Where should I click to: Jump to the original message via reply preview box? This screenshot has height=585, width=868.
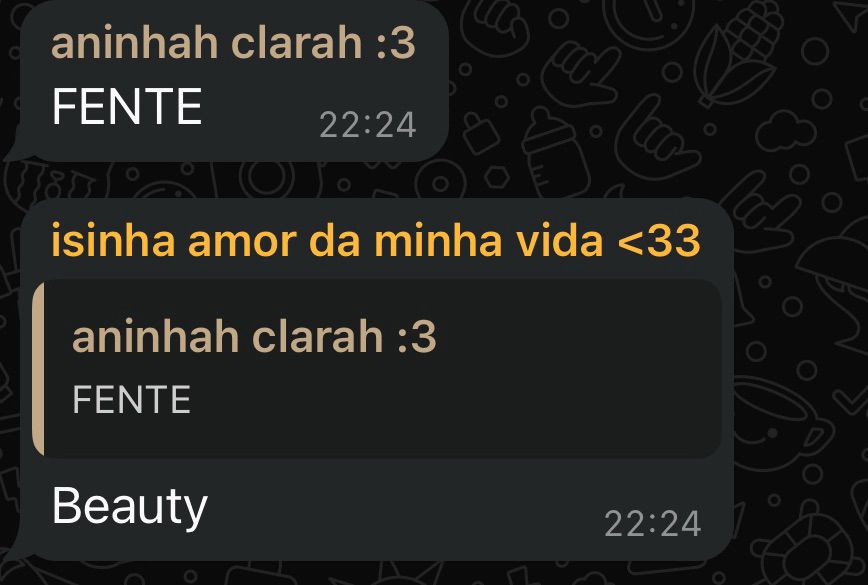(x=377, y=369)
